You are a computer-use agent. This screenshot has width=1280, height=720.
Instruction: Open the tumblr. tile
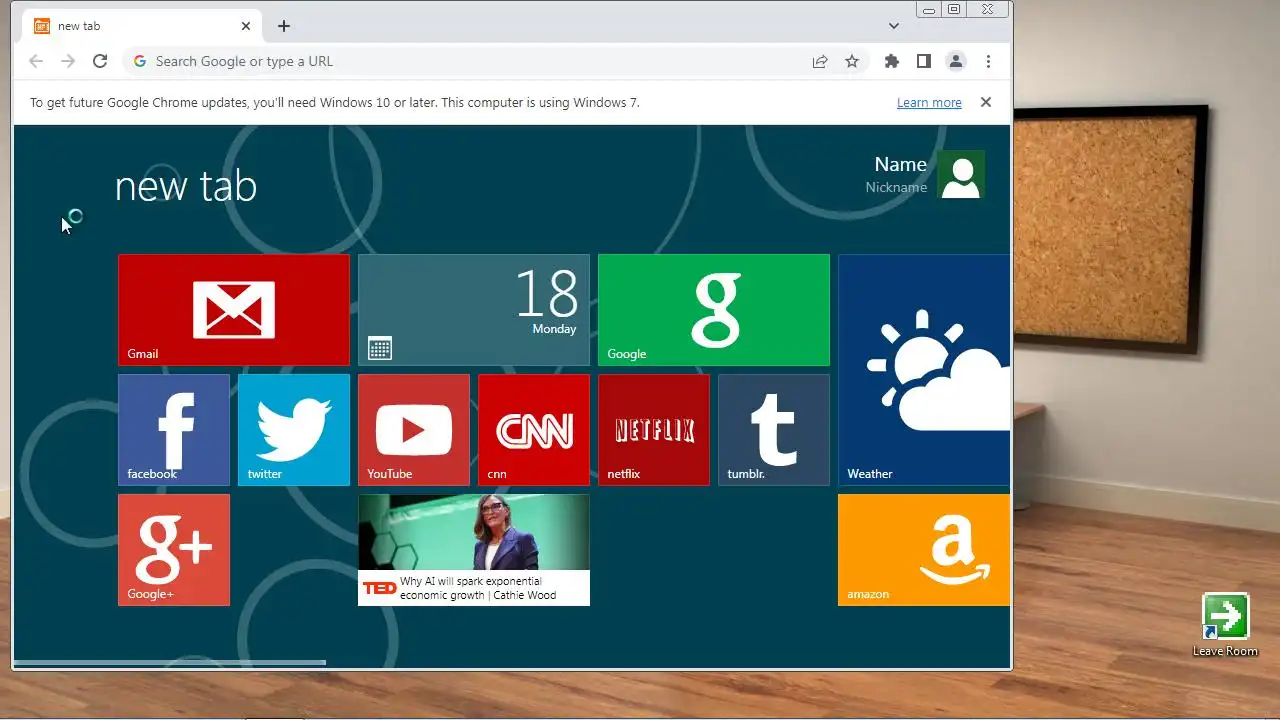pyautogui.click(x=774, y=430)
